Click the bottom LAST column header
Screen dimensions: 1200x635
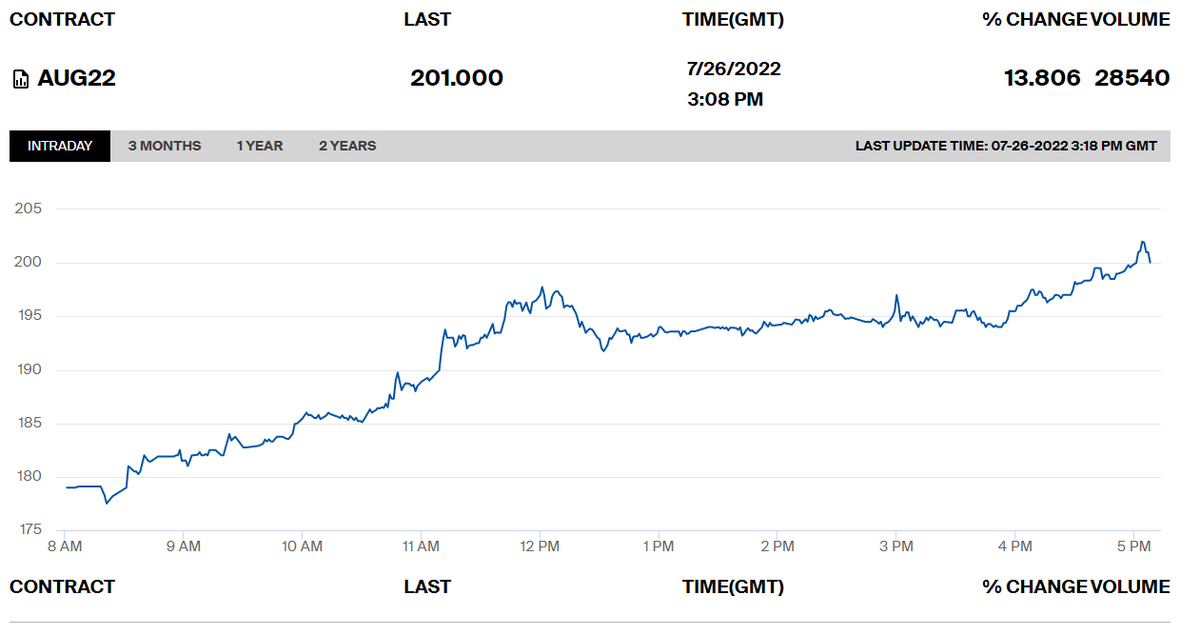click(427, 587)
